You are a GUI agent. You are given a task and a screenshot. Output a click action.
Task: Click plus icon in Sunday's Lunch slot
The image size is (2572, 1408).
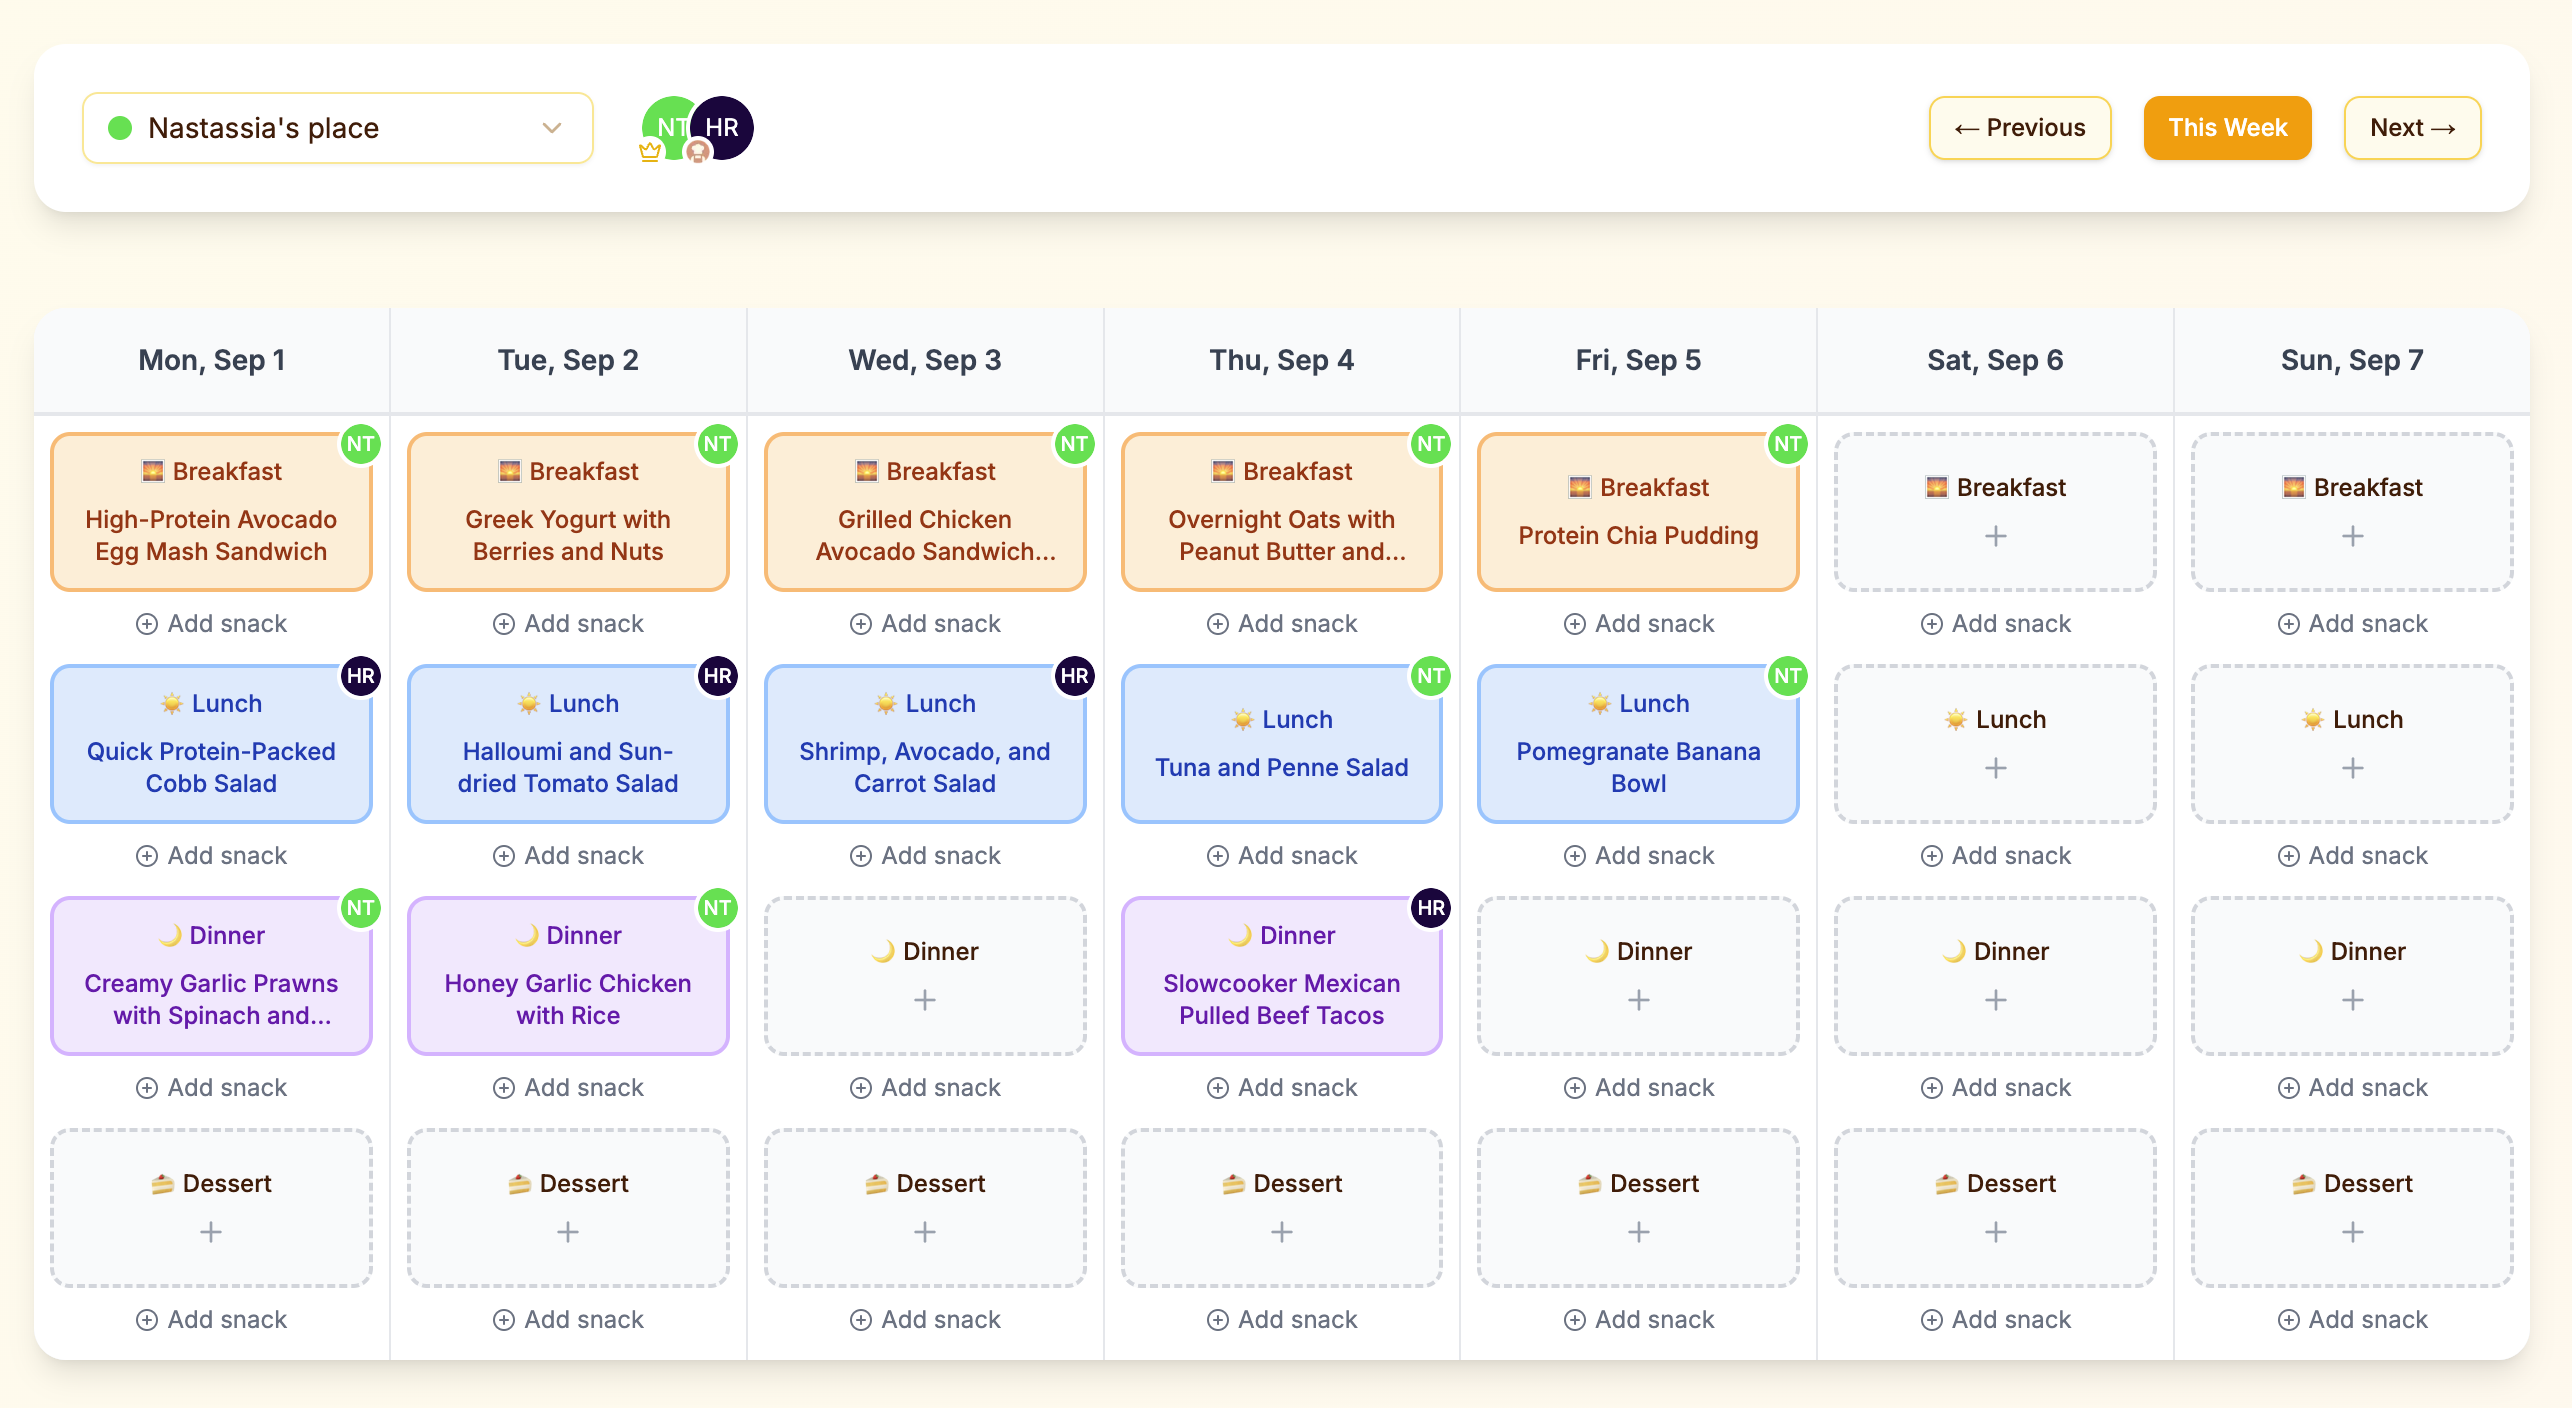(x=2352, y=768)
